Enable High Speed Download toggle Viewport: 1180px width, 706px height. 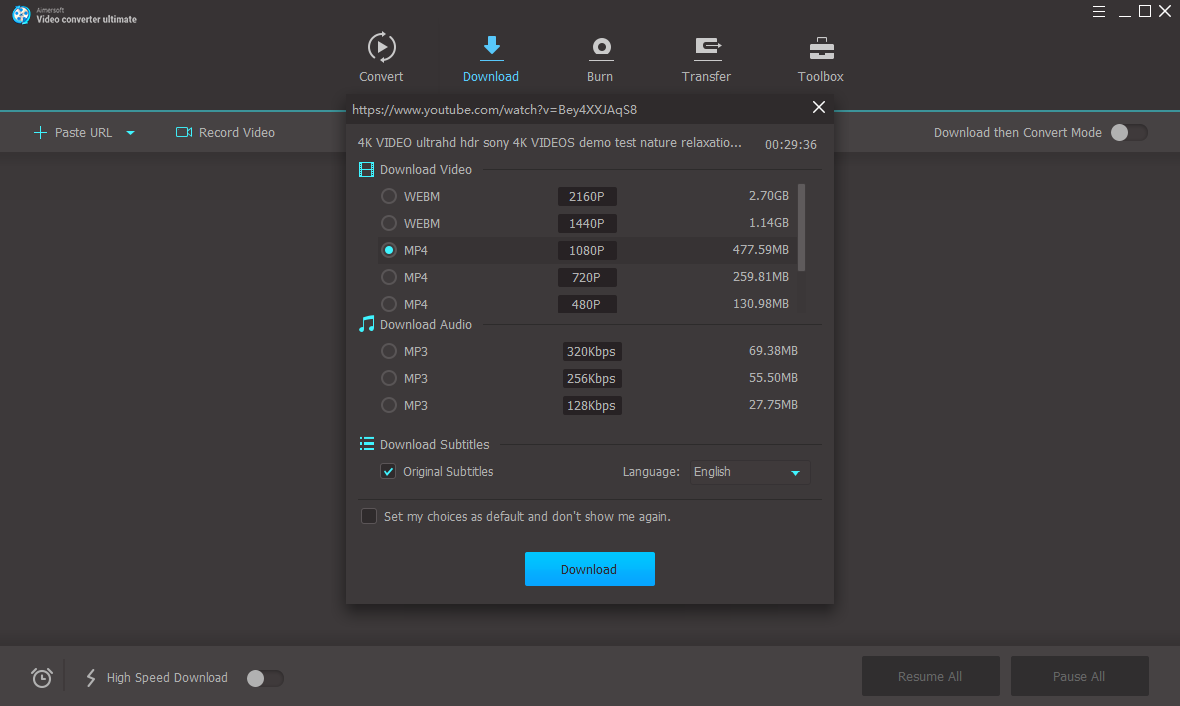click(265, 678)
